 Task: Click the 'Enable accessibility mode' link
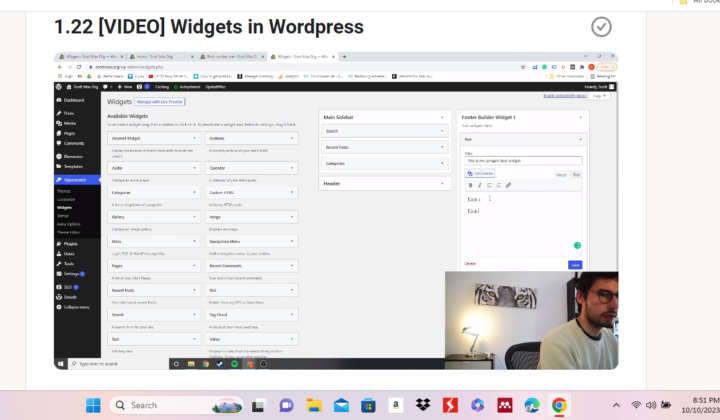point(565,96)
